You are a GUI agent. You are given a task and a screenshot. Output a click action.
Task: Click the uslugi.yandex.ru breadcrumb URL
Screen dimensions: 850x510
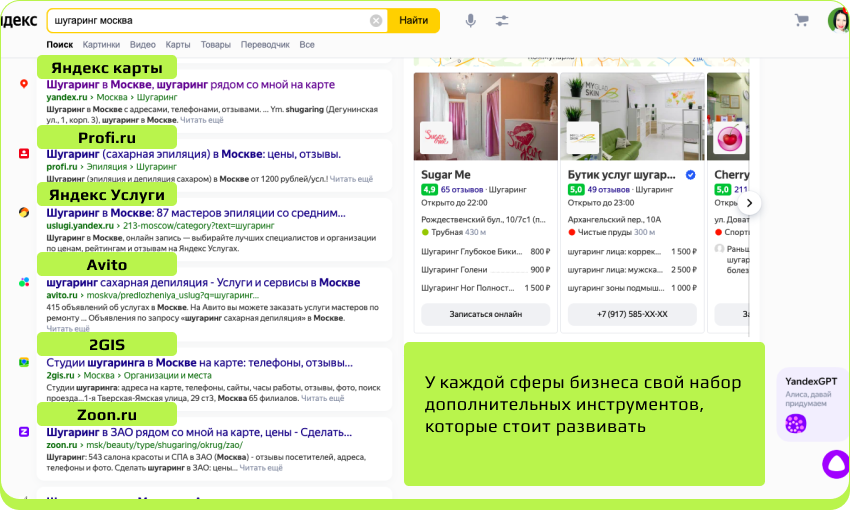(160, 225)
